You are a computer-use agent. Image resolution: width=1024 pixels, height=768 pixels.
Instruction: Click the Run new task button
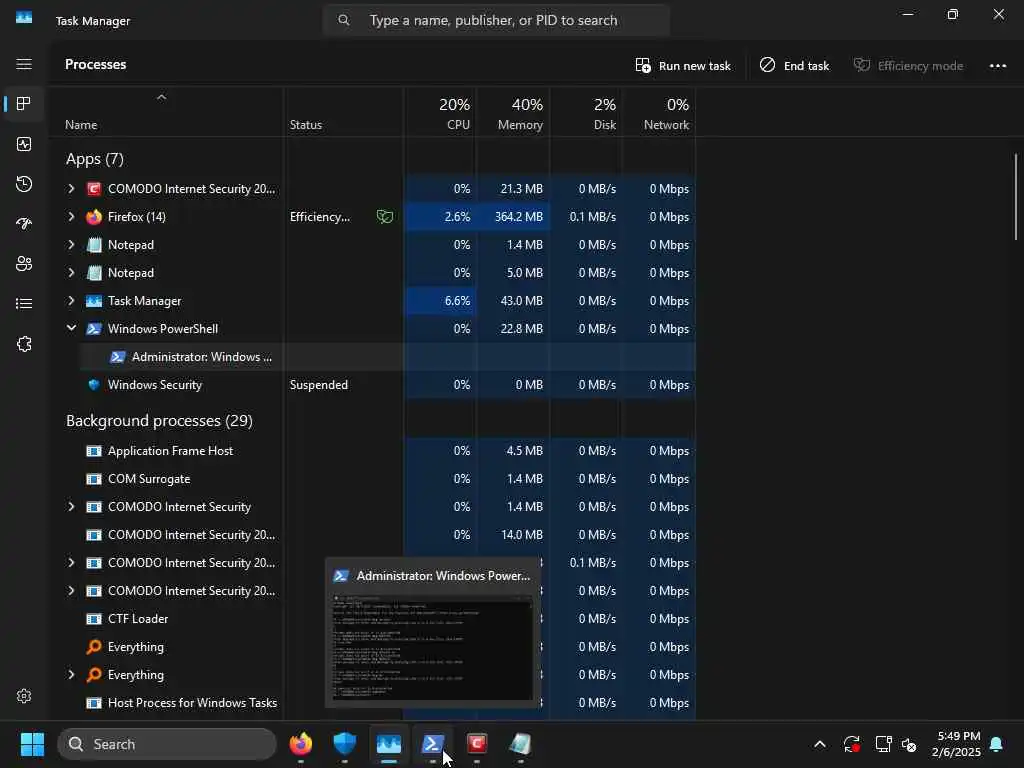point(683,65)
